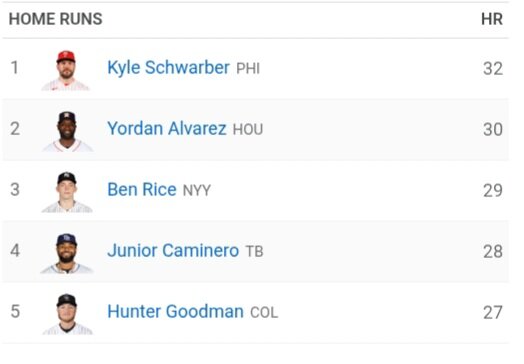524x364 pixels.
Task: Click the HR column header
Action: click(x=492, y=19)
